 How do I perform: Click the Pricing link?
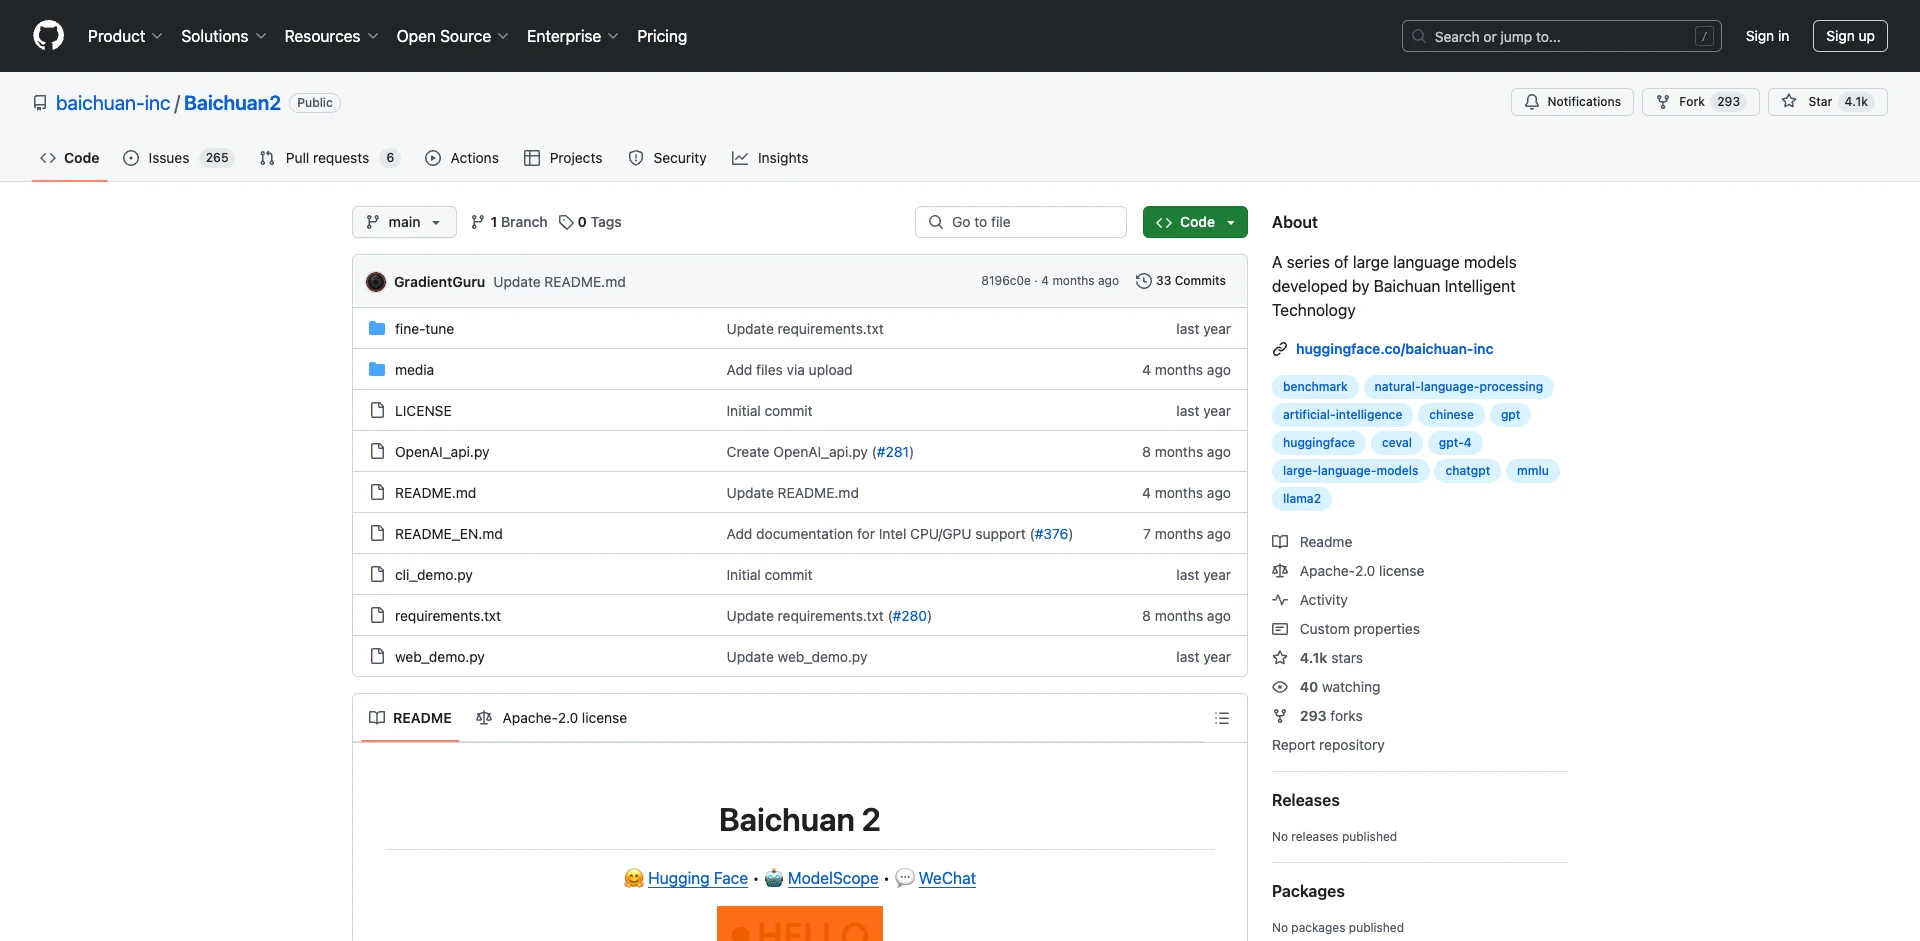662,36
